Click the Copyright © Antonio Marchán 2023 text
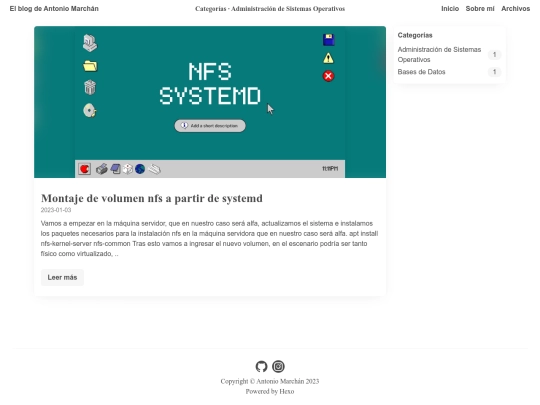The image size is (540, 405). (x=270, y=381)
